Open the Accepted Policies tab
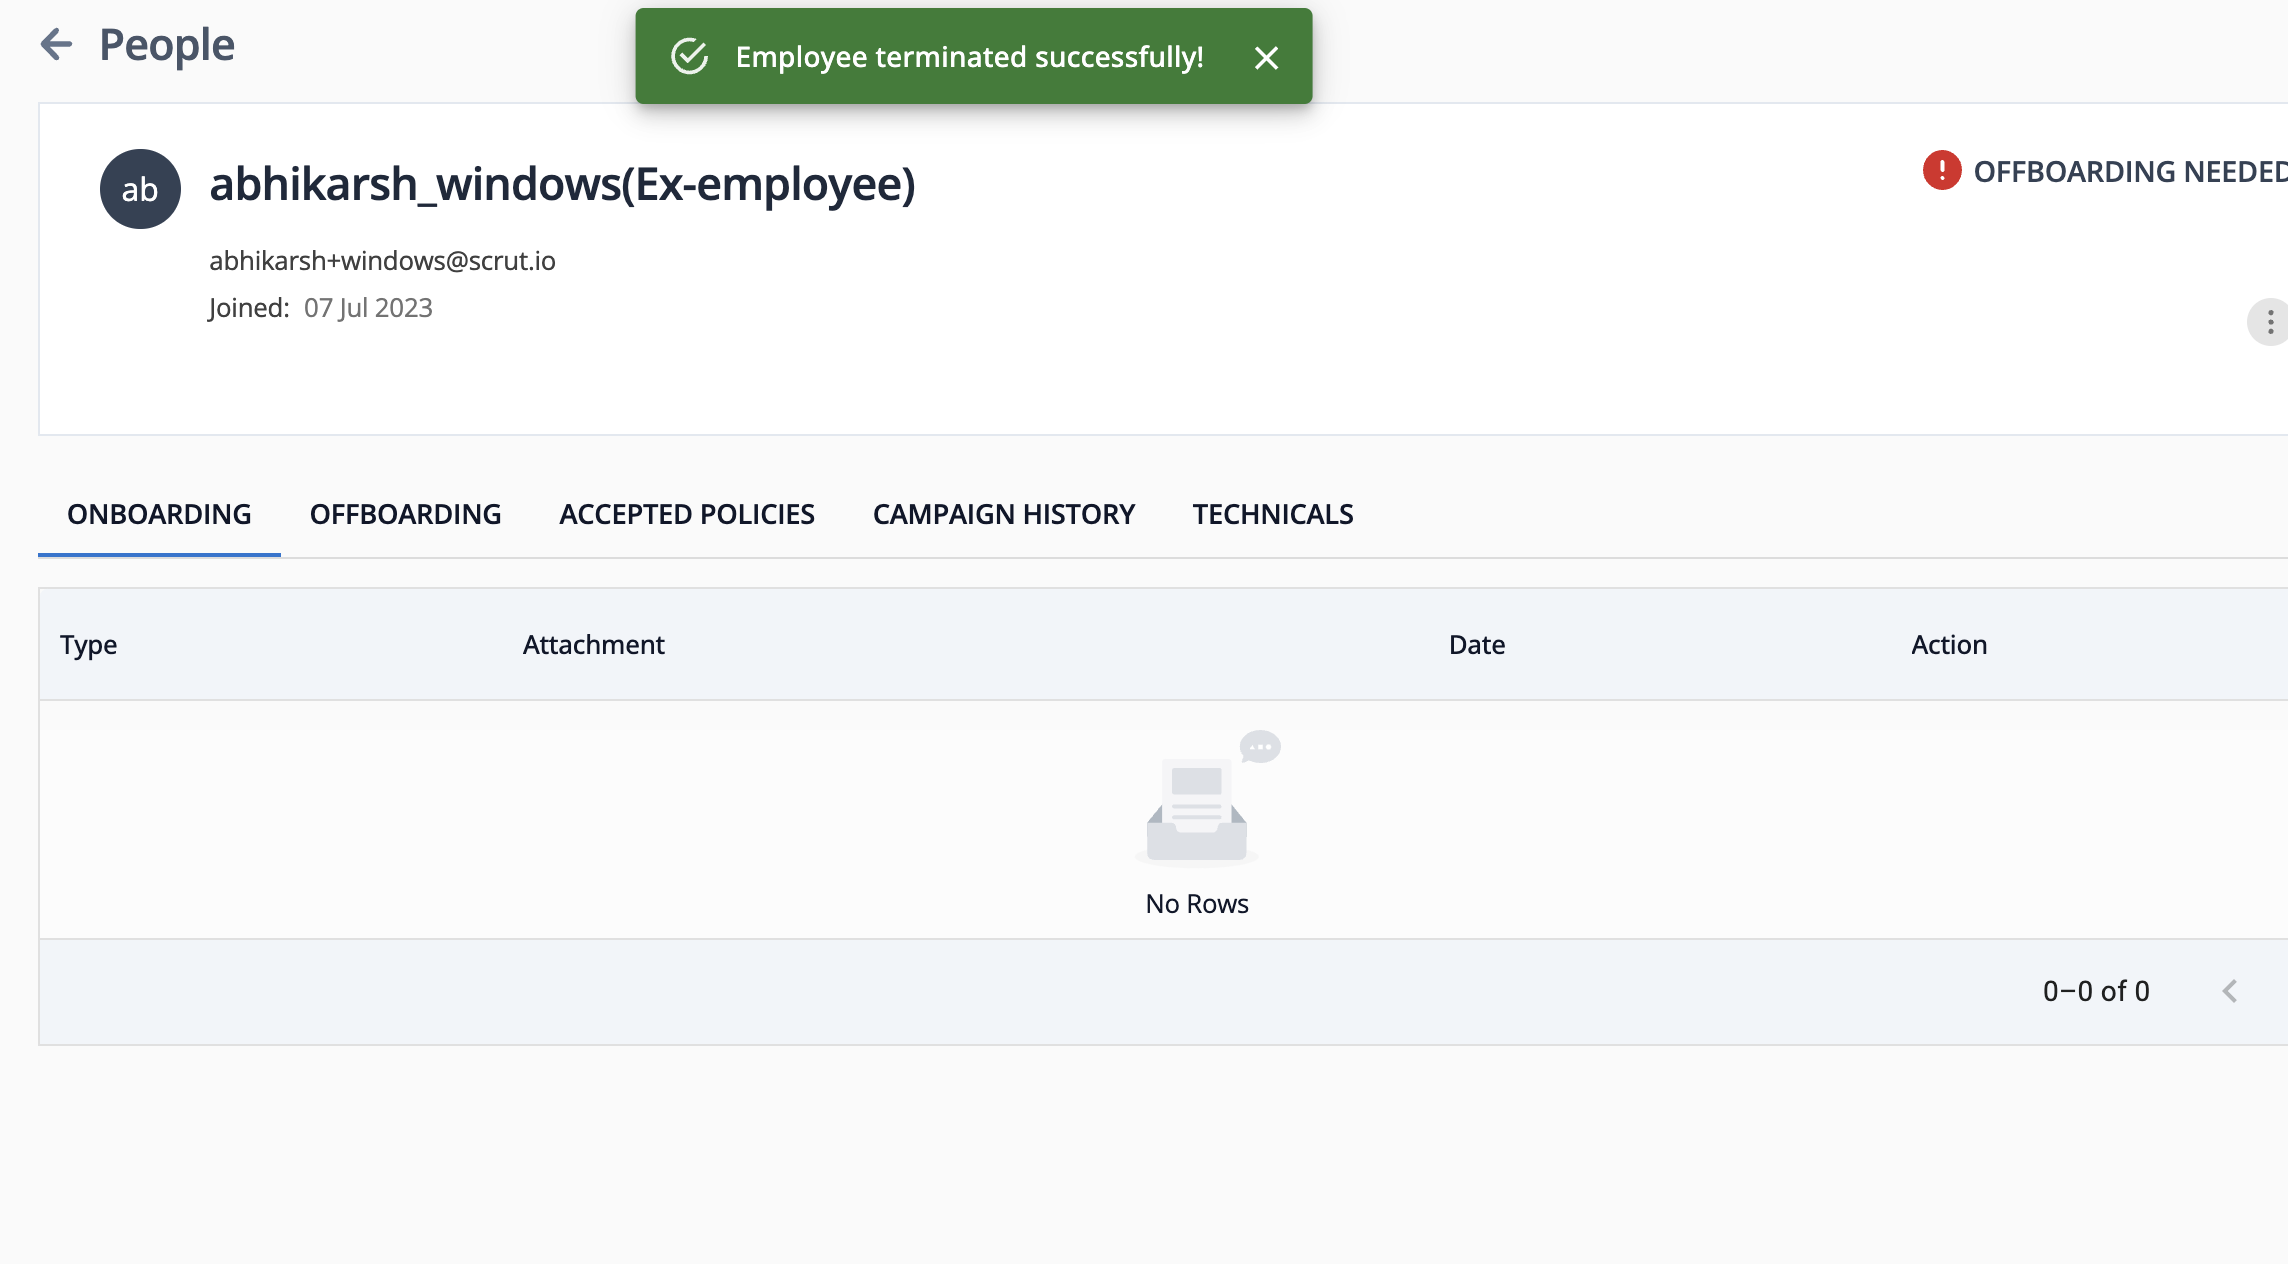Screen dimensions: 2288x1264 (x=687, y=514)
